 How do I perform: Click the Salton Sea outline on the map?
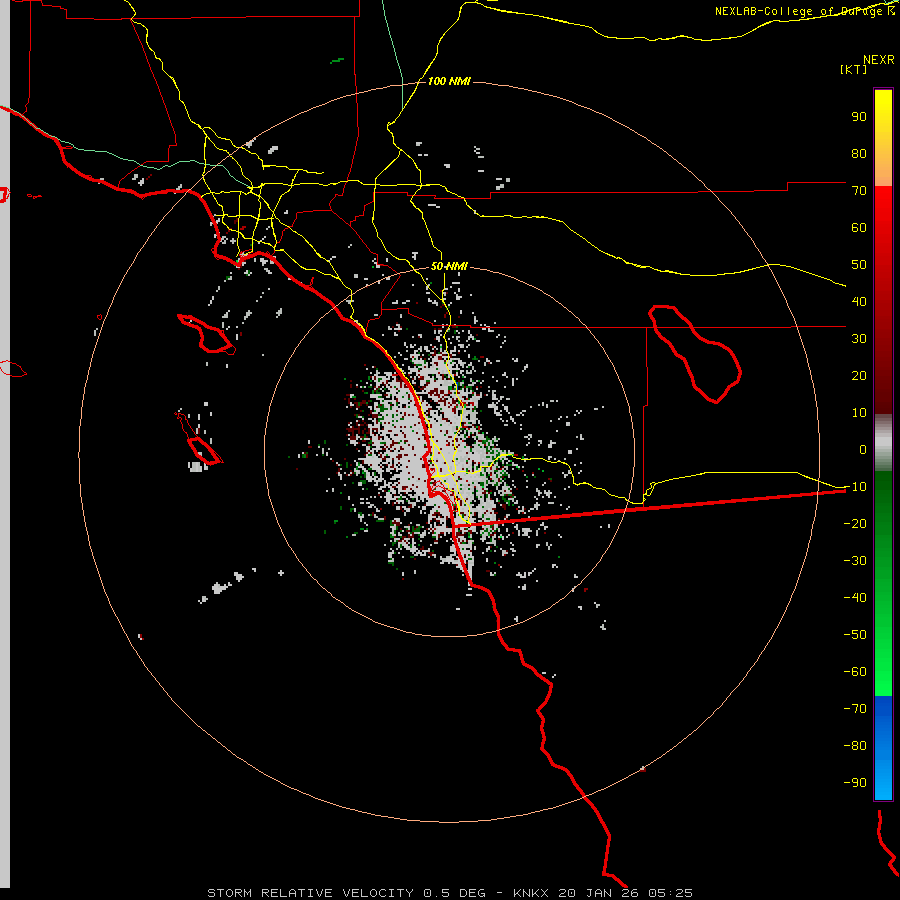tap(695, 353)
